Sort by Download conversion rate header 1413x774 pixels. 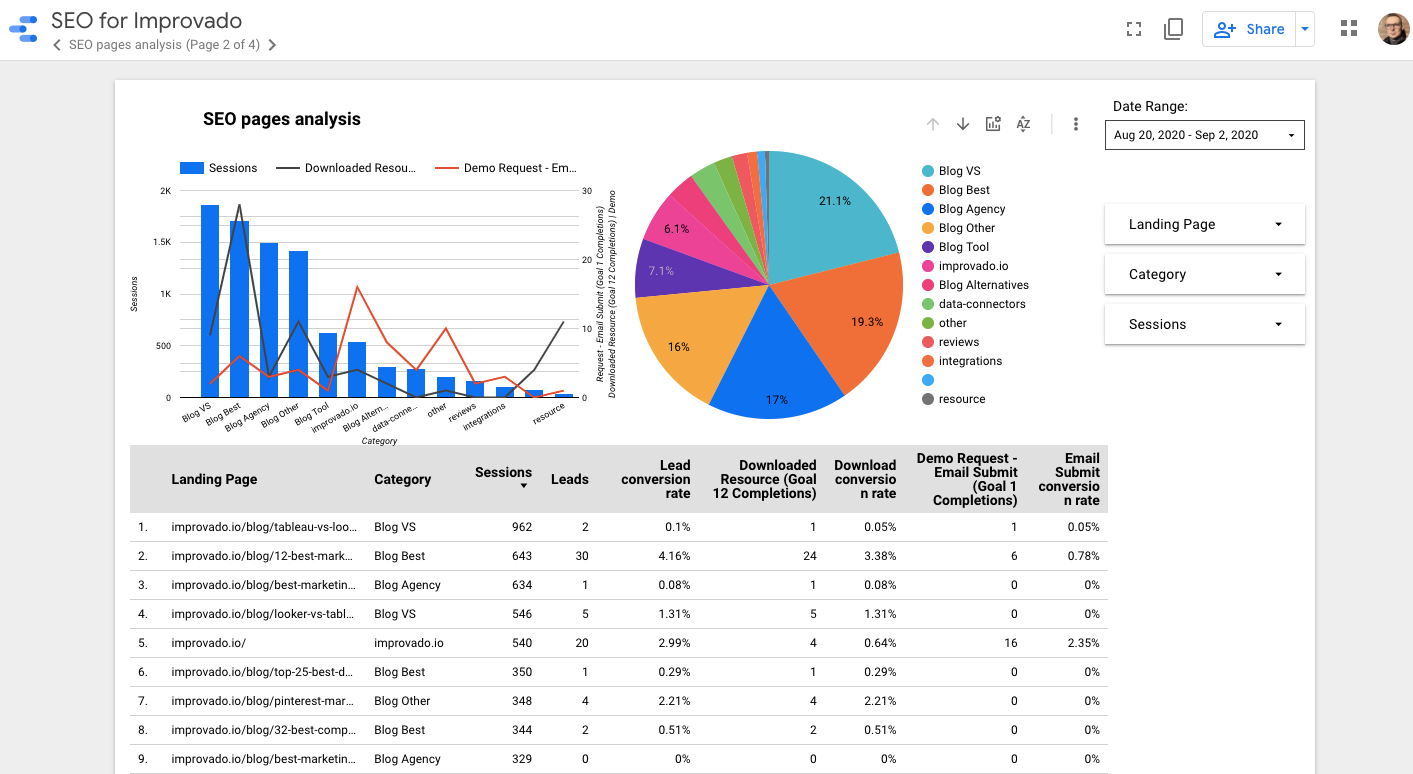[x=865, y=479]
